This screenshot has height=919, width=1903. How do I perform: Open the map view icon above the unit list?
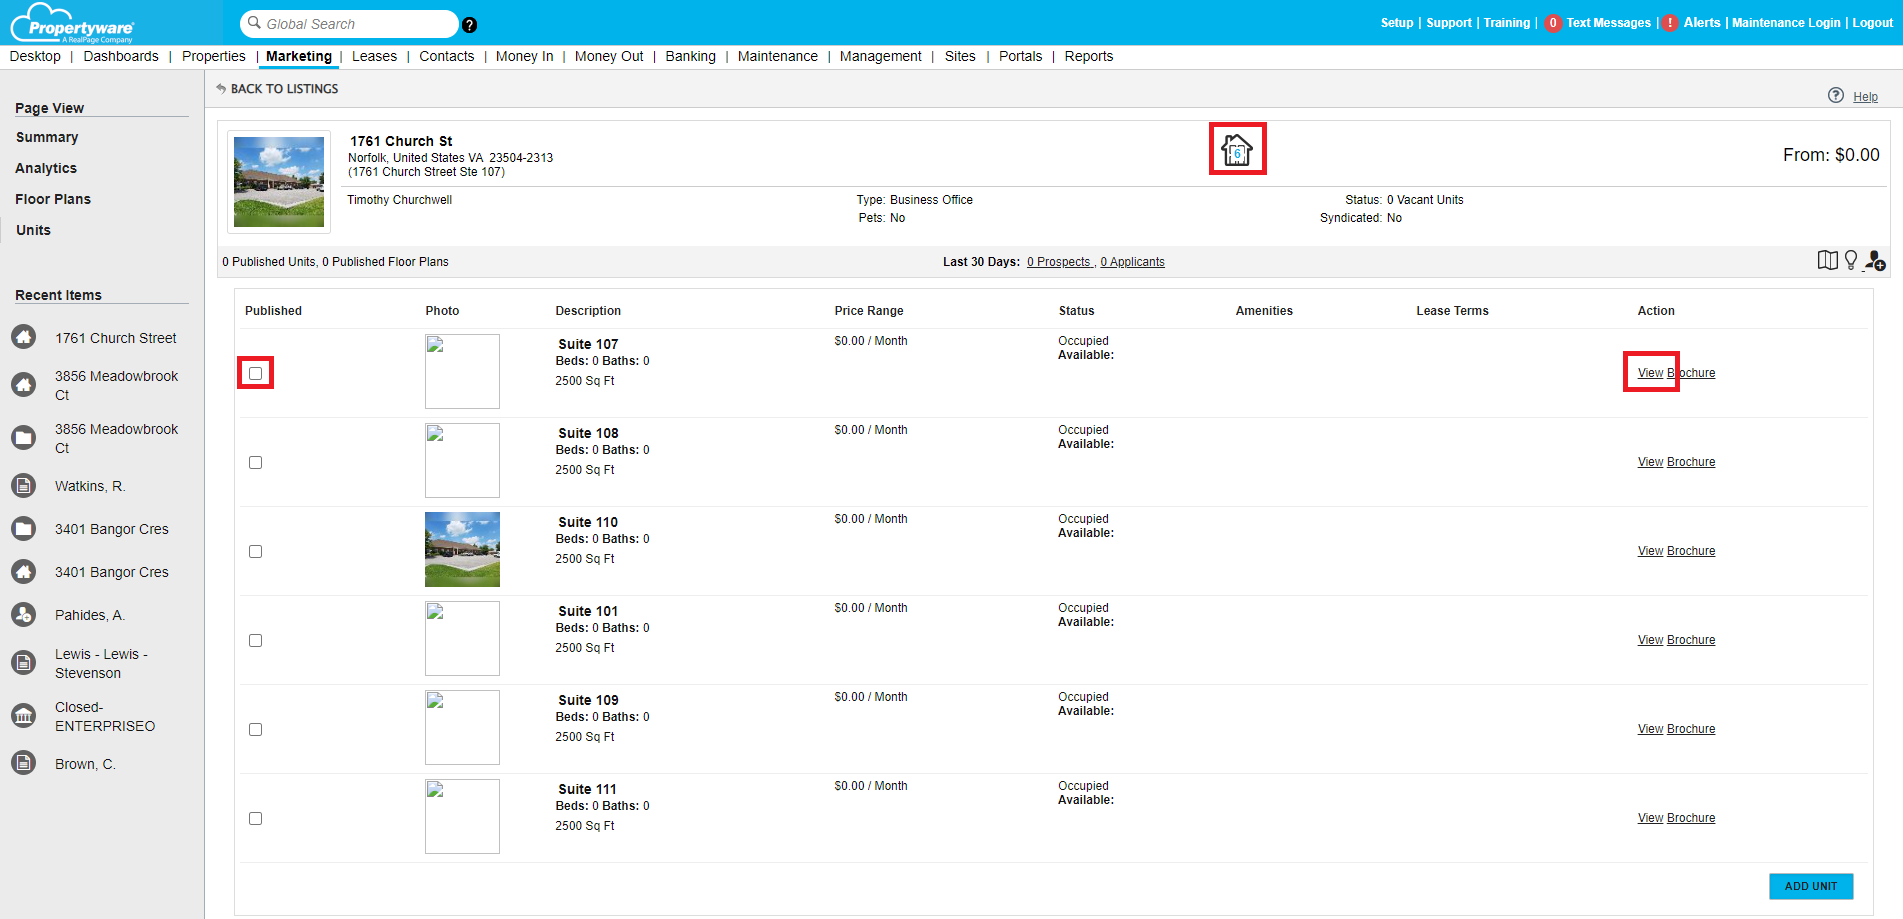[1827, 260]
